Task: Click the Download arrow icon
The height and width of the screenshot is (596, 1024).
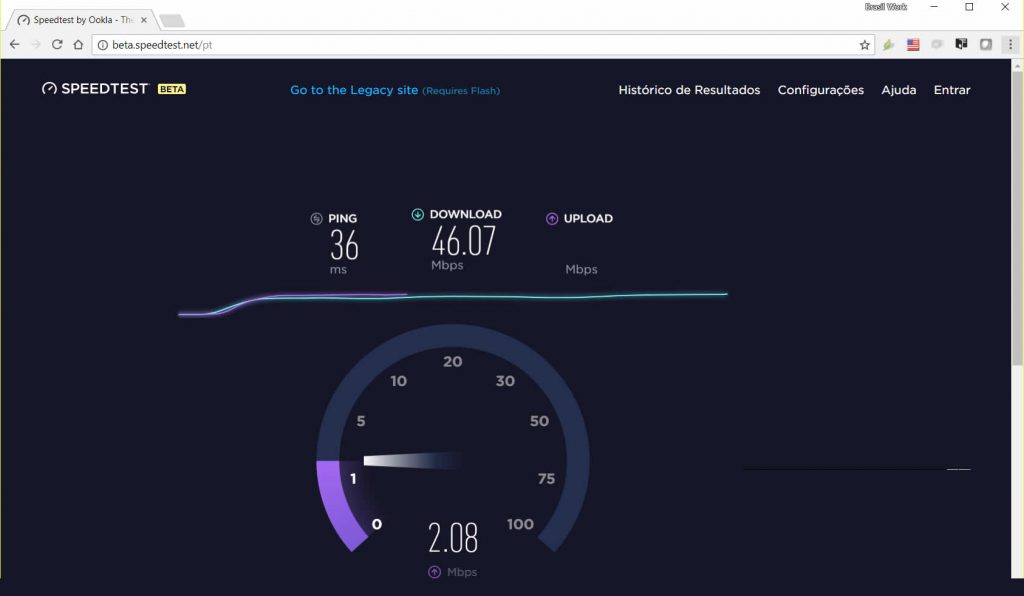Action: coord(418,214)
